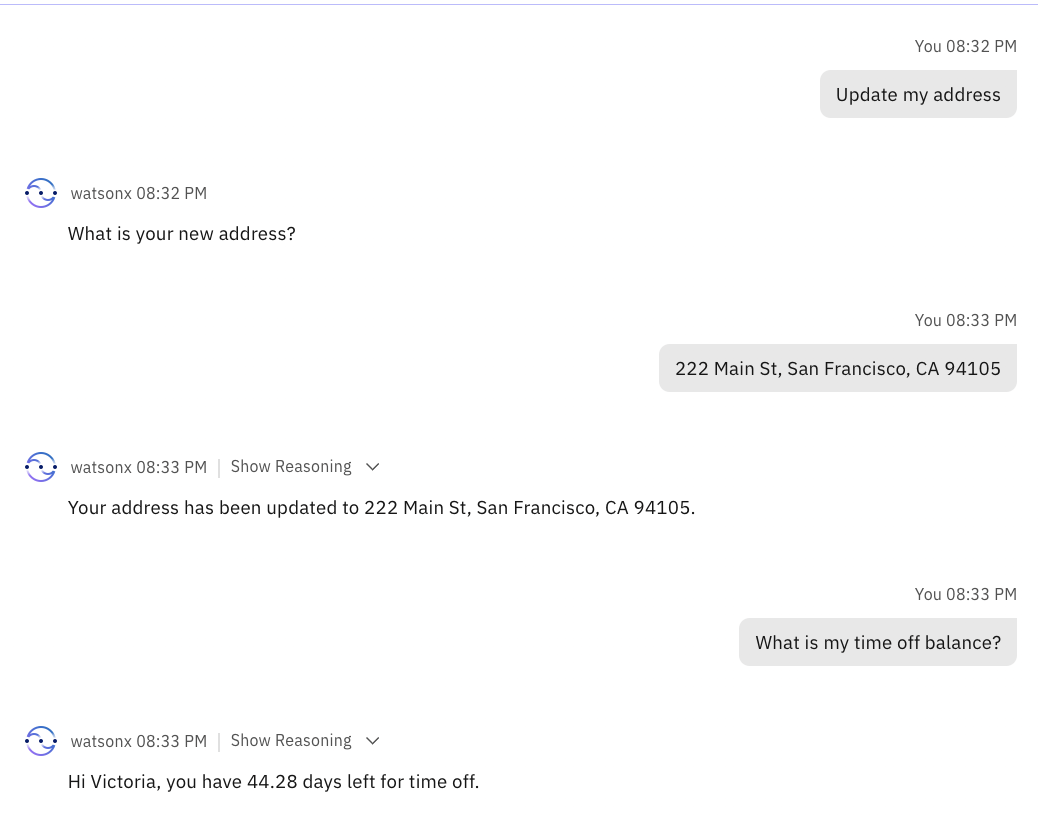Click the 'You 08:33 PM' timestamp above the address bubble

965,320
